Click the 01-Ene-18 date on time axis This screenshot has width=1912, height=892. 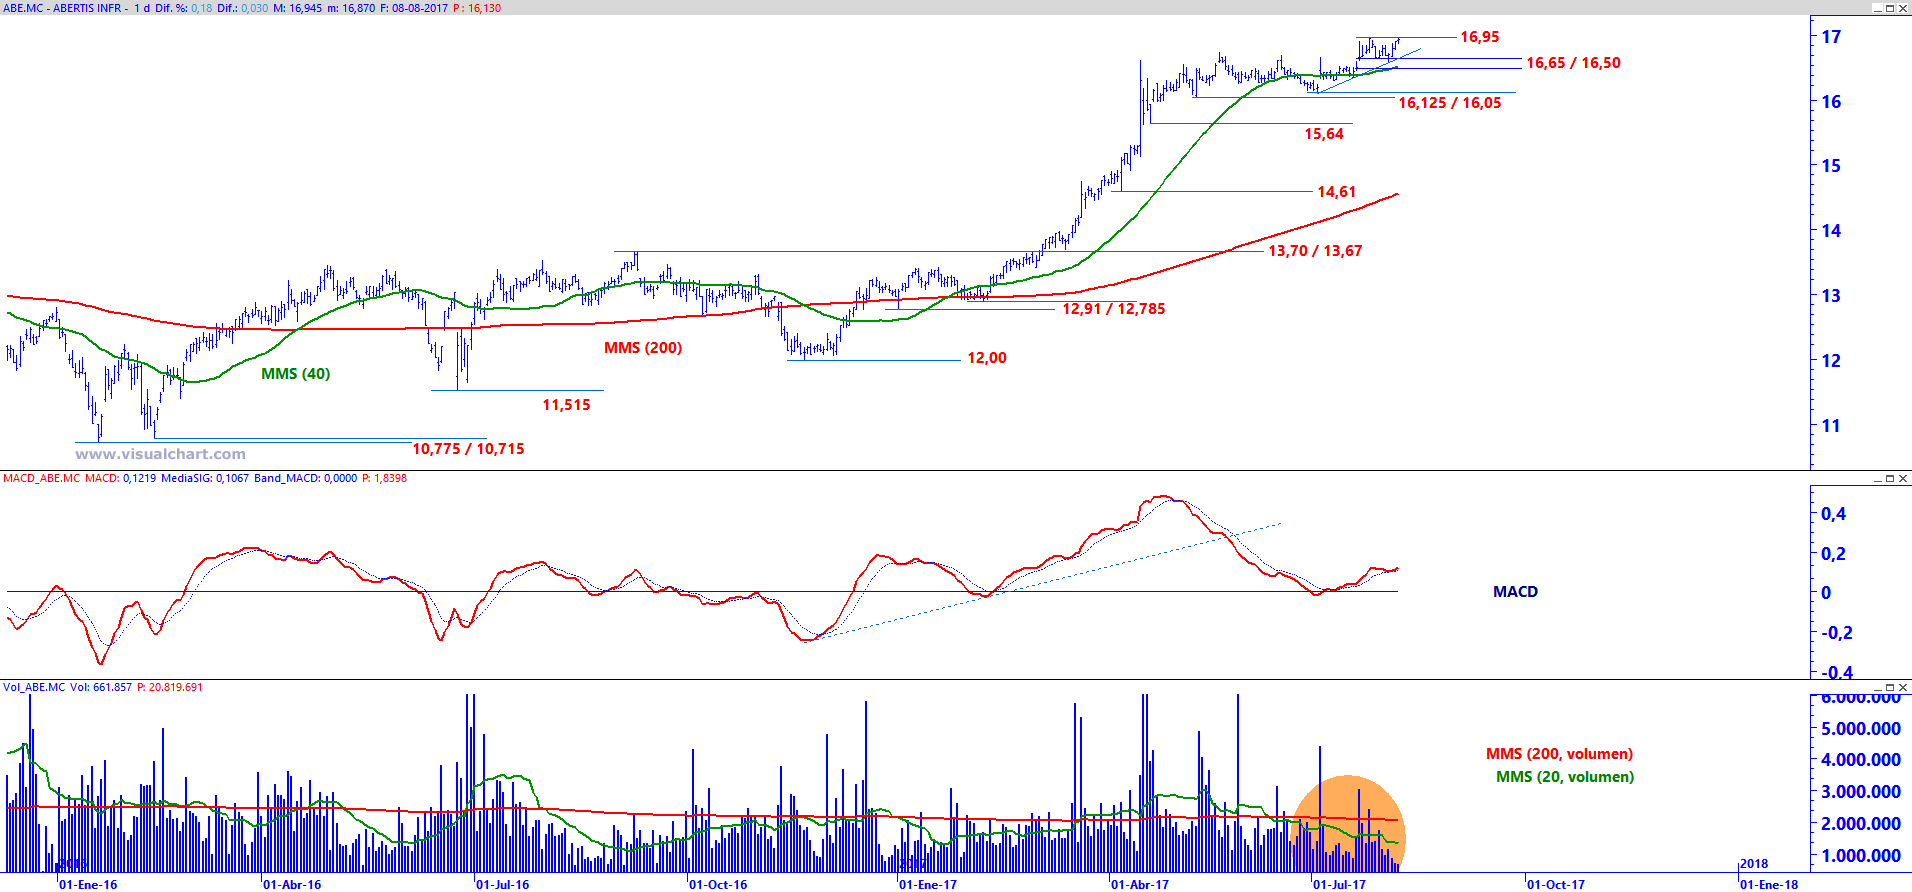click(x=1769, y=884)
